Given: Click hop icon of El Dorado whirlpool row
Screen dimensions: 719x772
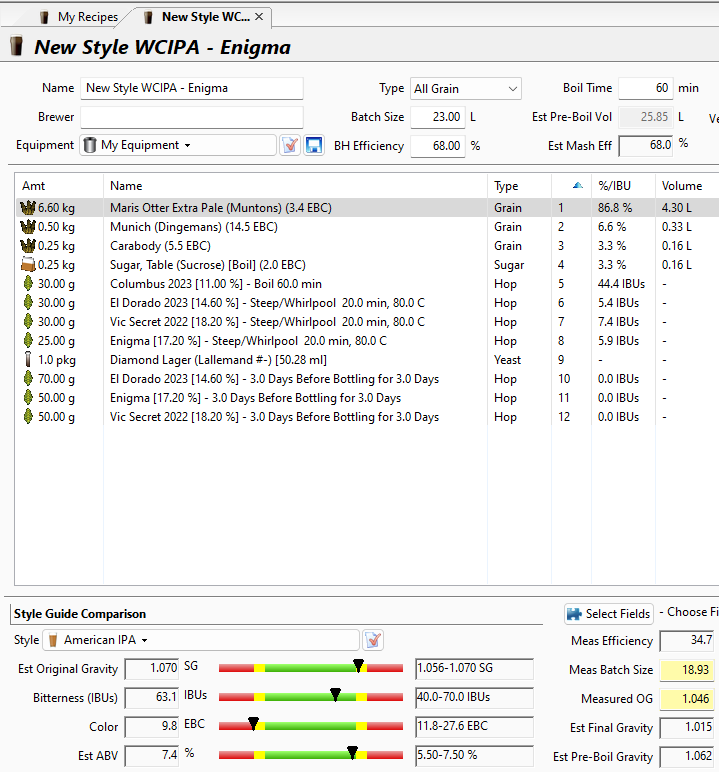Looking at the screenshot, I should click(28, 303).
